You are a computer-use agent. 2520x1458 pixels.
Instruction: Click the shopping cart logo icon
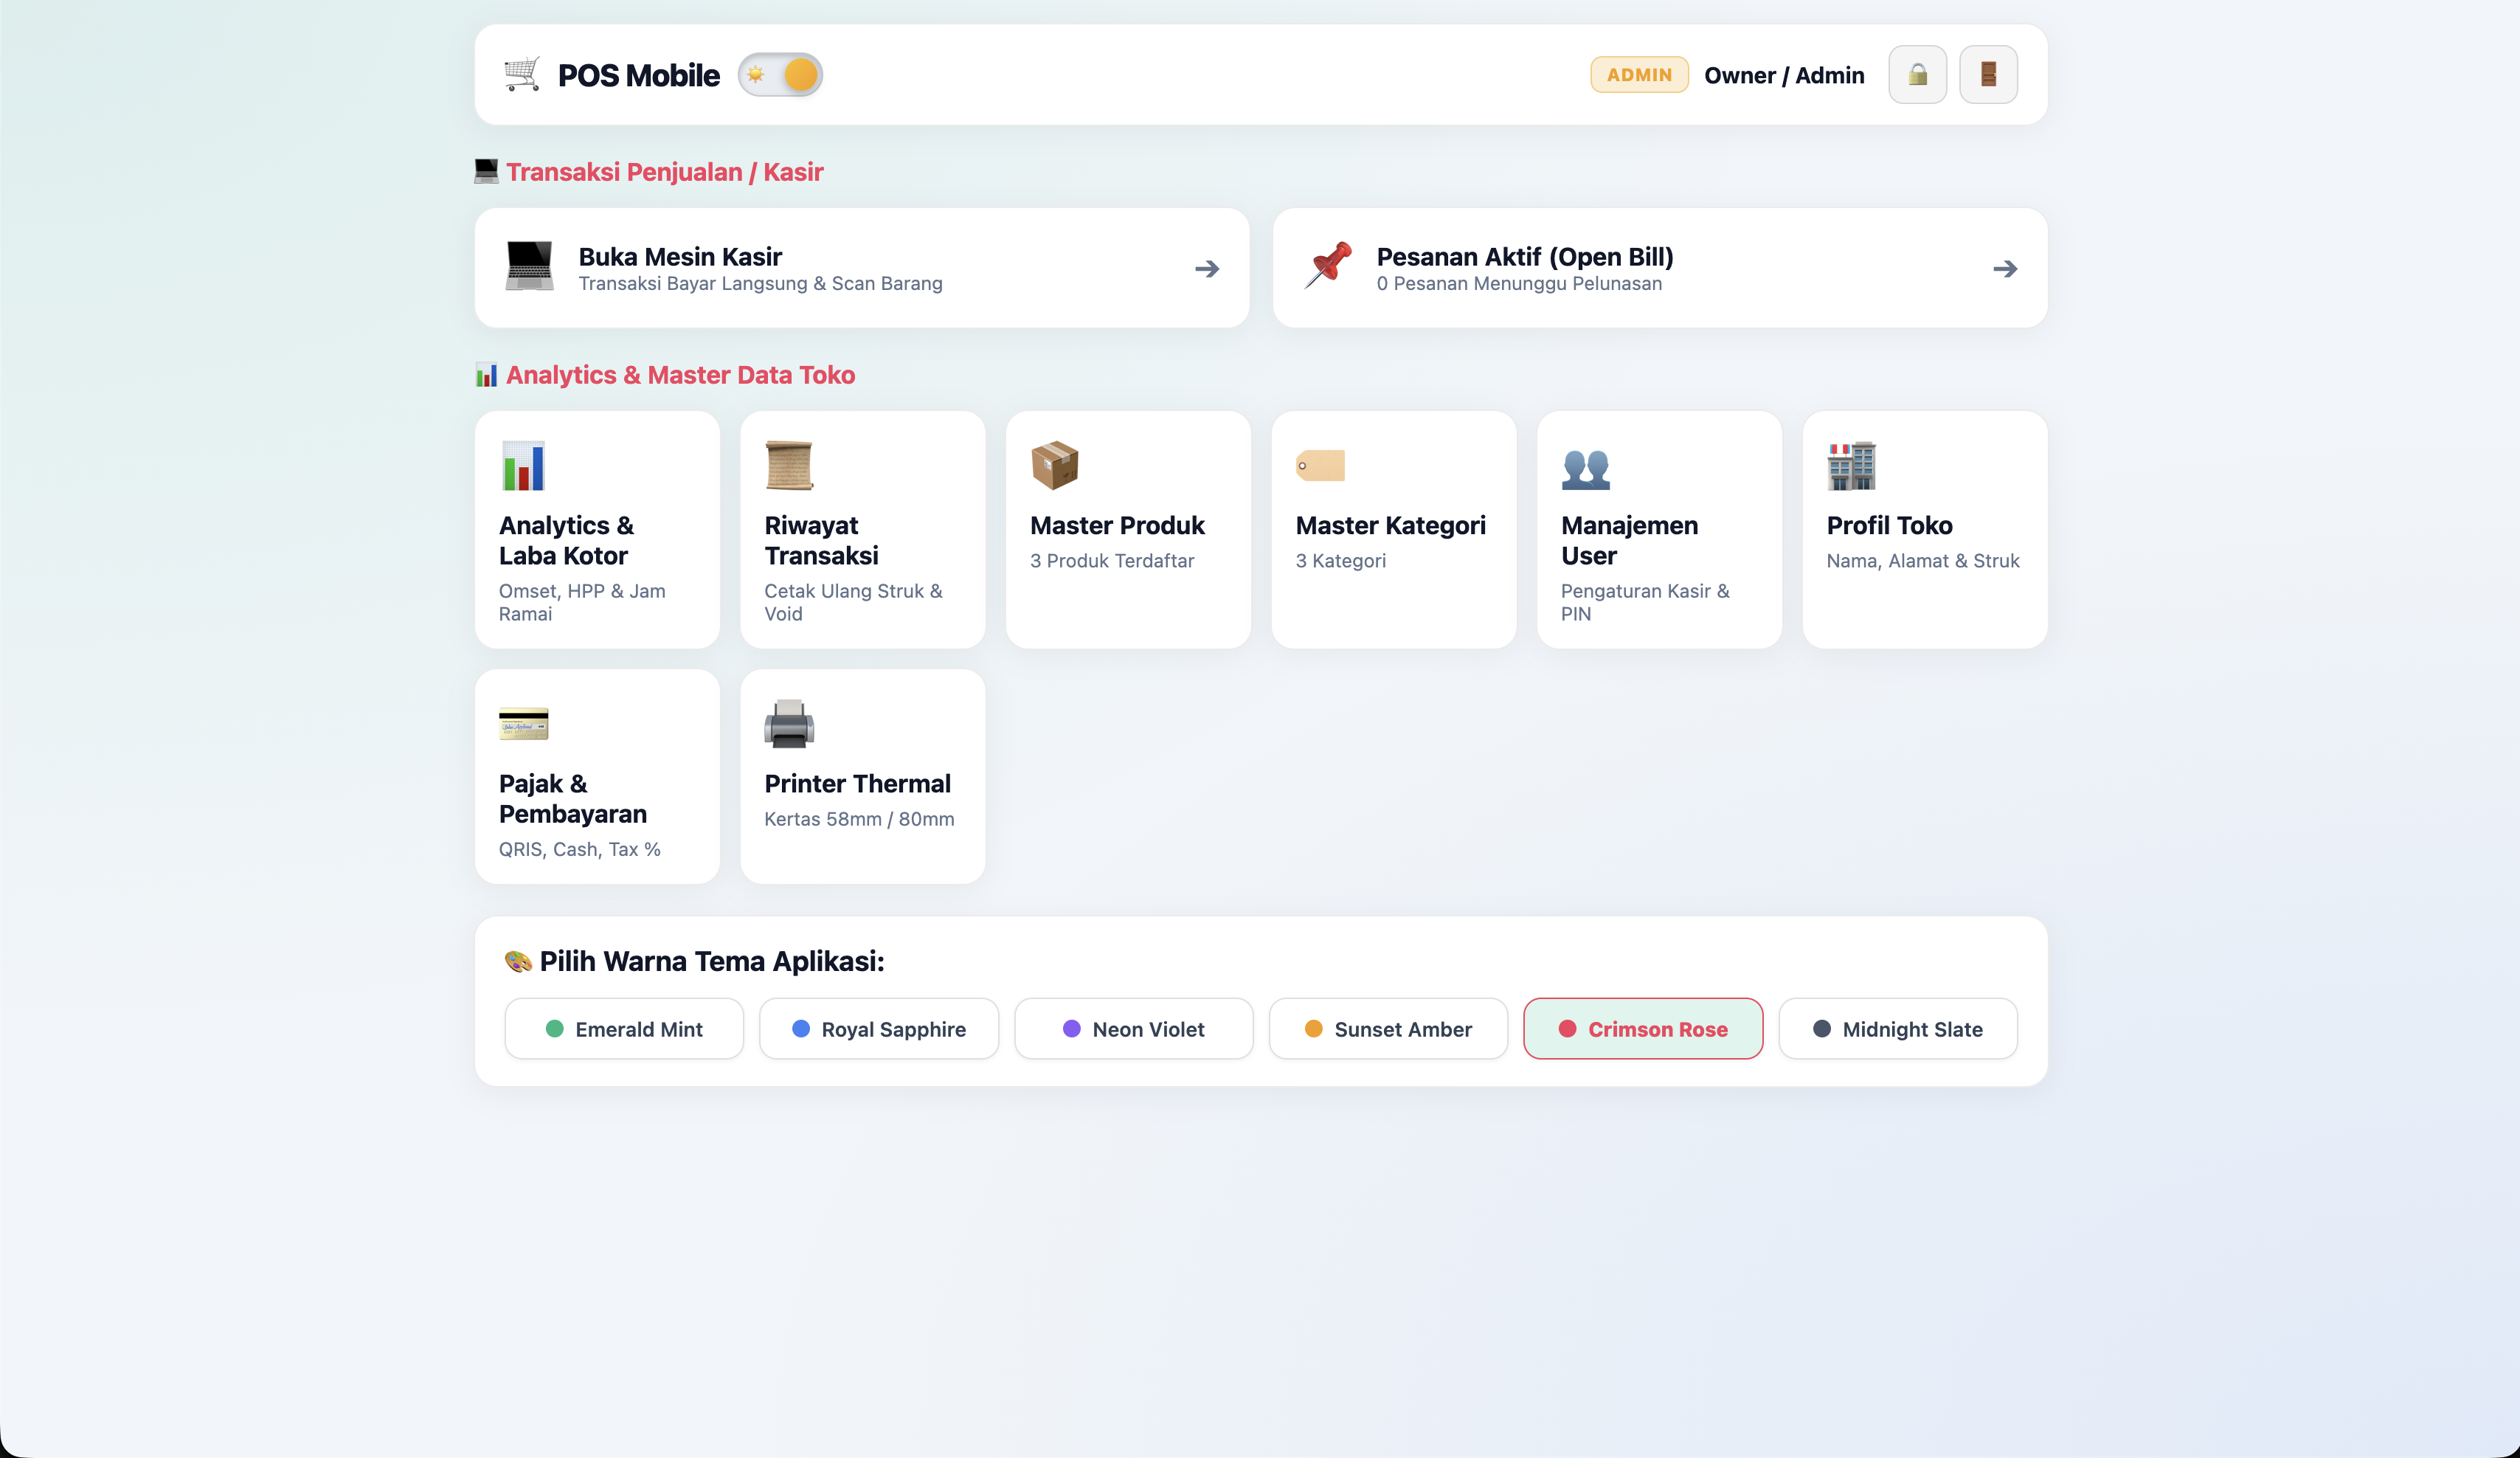click(522, 75)
